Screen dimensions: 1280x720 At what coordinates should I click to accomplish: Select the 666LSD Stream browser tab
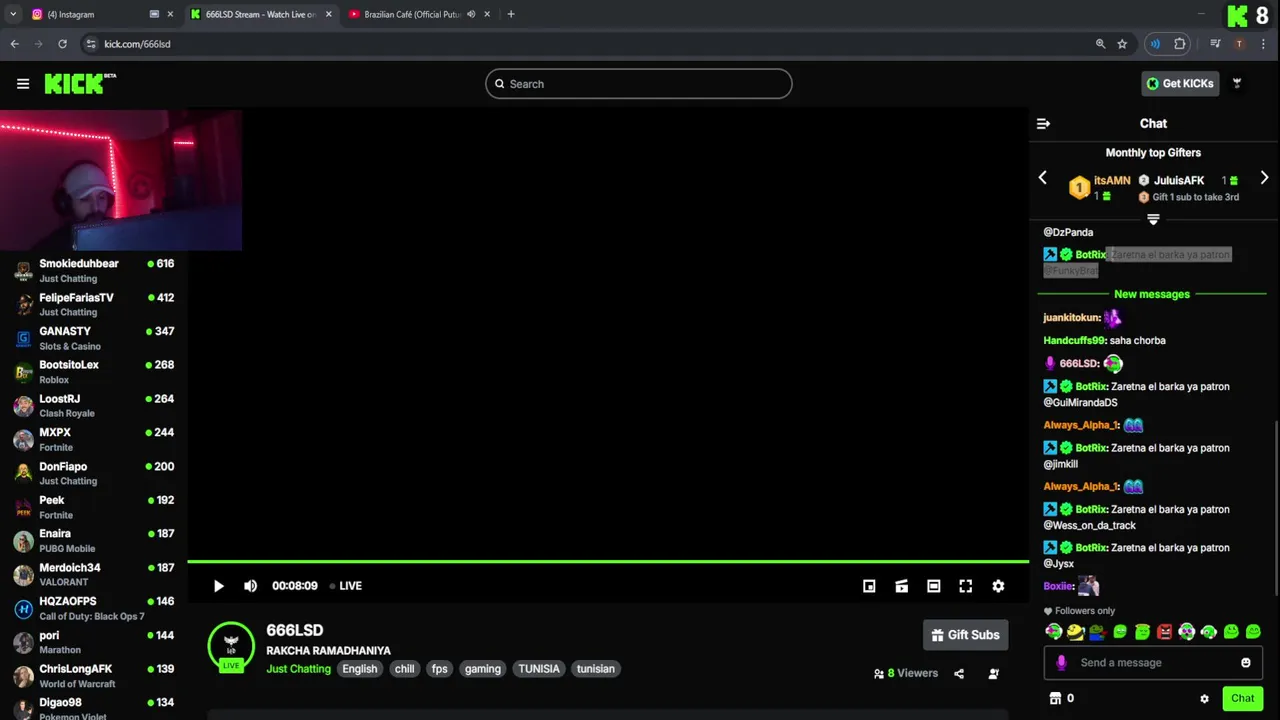point(260,14)
